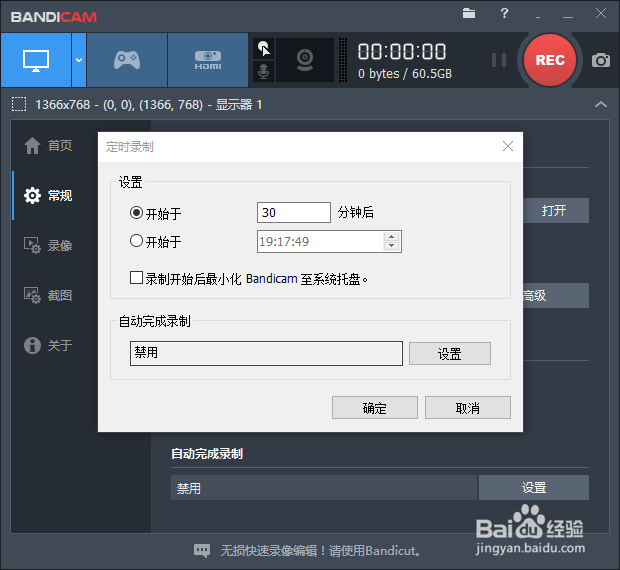Toggle webcam overlay icon

click(x=305, y=60)
